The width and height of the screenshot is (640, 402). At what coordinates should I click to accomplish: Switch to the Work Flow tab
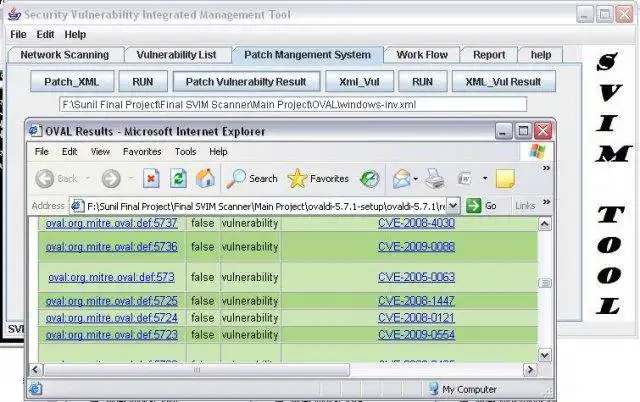coord(422,55)
